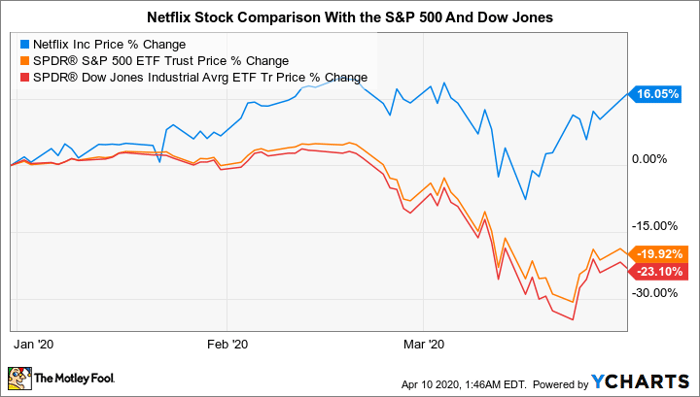
Task: Click The Motley Fool text link
Action: tap(75, 379)
